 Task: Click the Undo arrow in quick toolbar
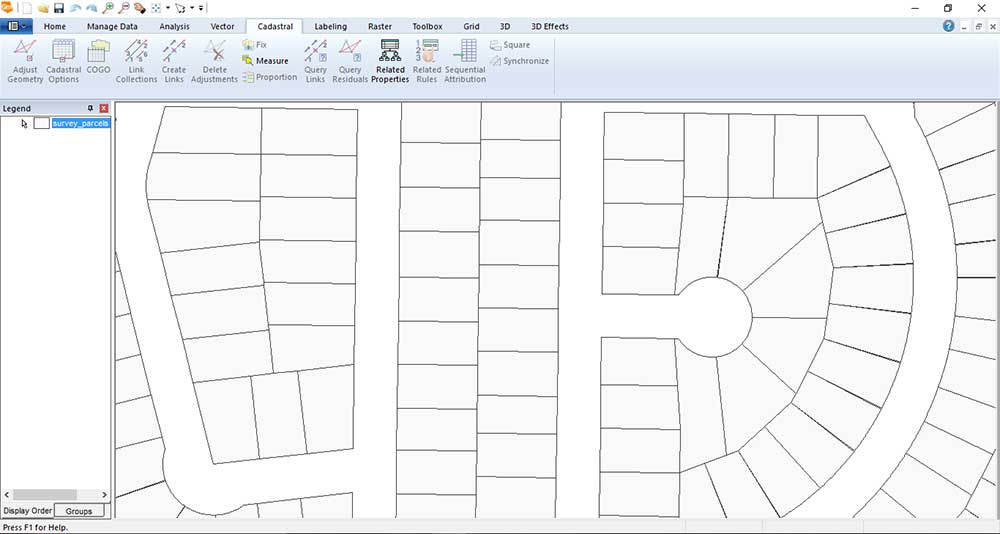click(75, 8)
